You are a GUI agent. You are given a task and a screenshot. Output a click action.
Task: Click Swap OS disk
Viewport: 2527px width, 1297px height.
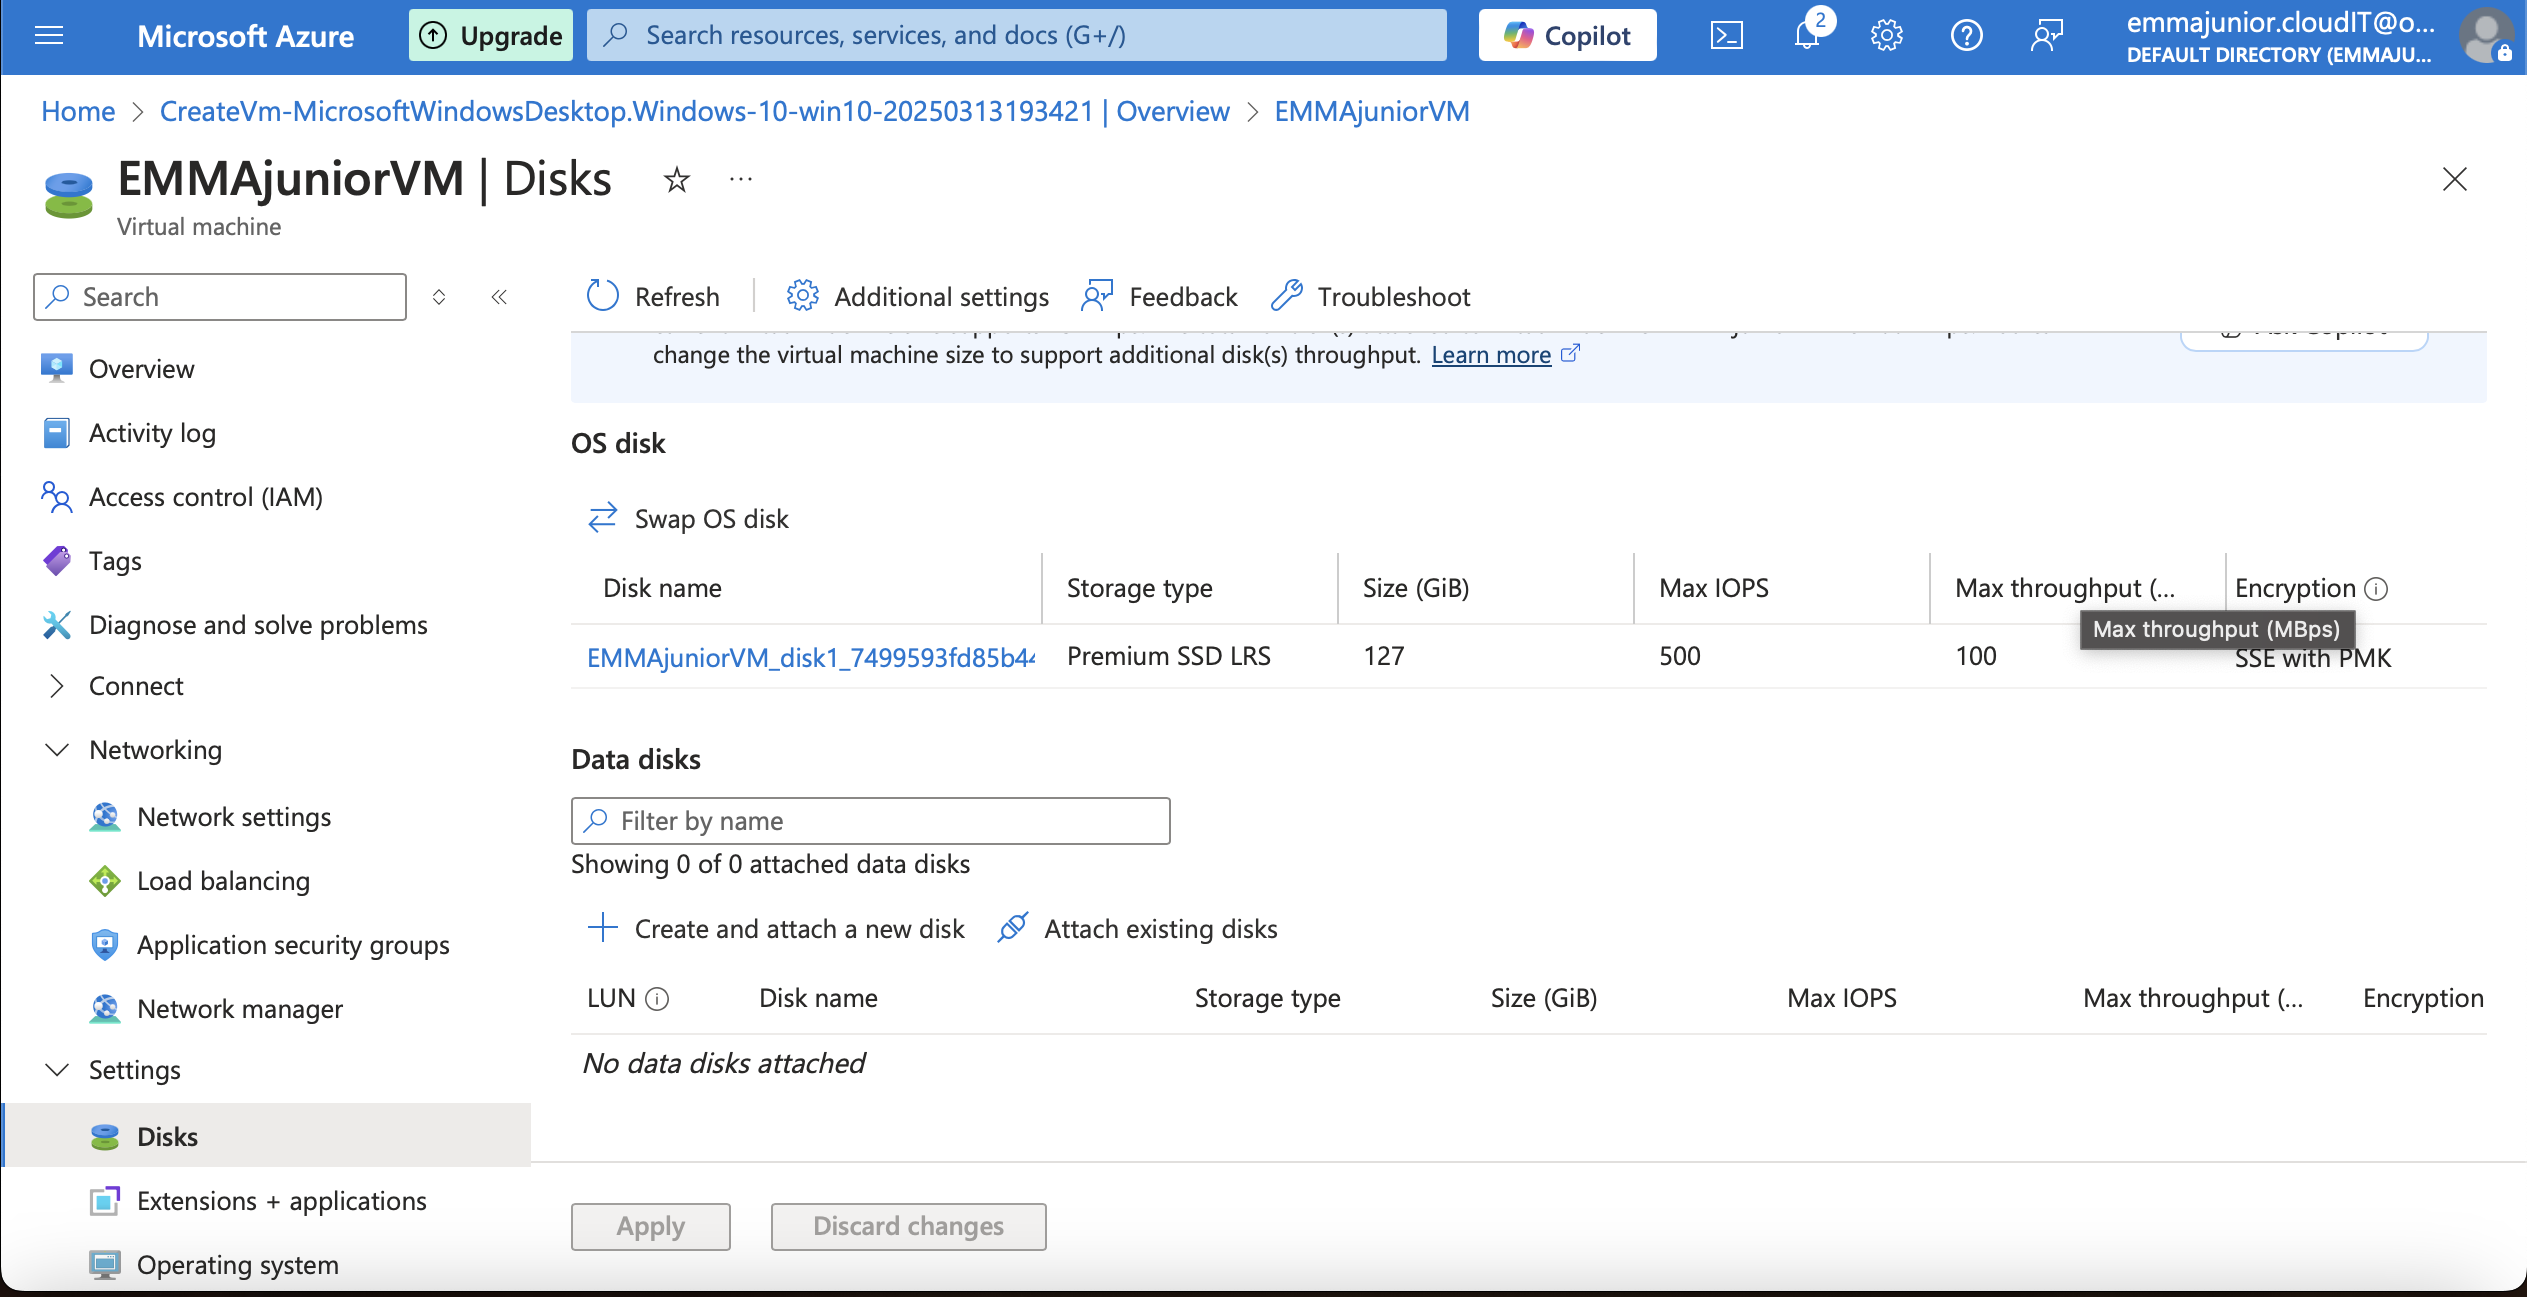pos(687,519)
